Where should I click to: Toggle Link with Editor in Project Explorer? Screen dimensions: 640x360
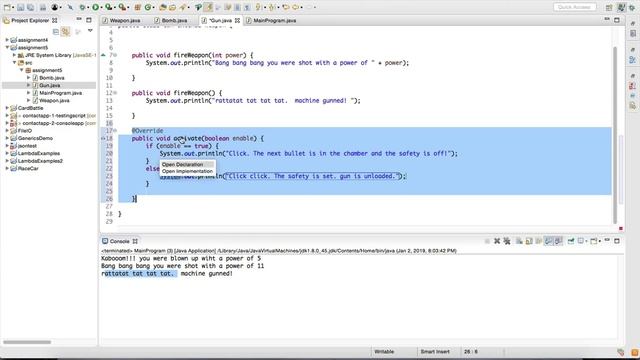point(66,31)
